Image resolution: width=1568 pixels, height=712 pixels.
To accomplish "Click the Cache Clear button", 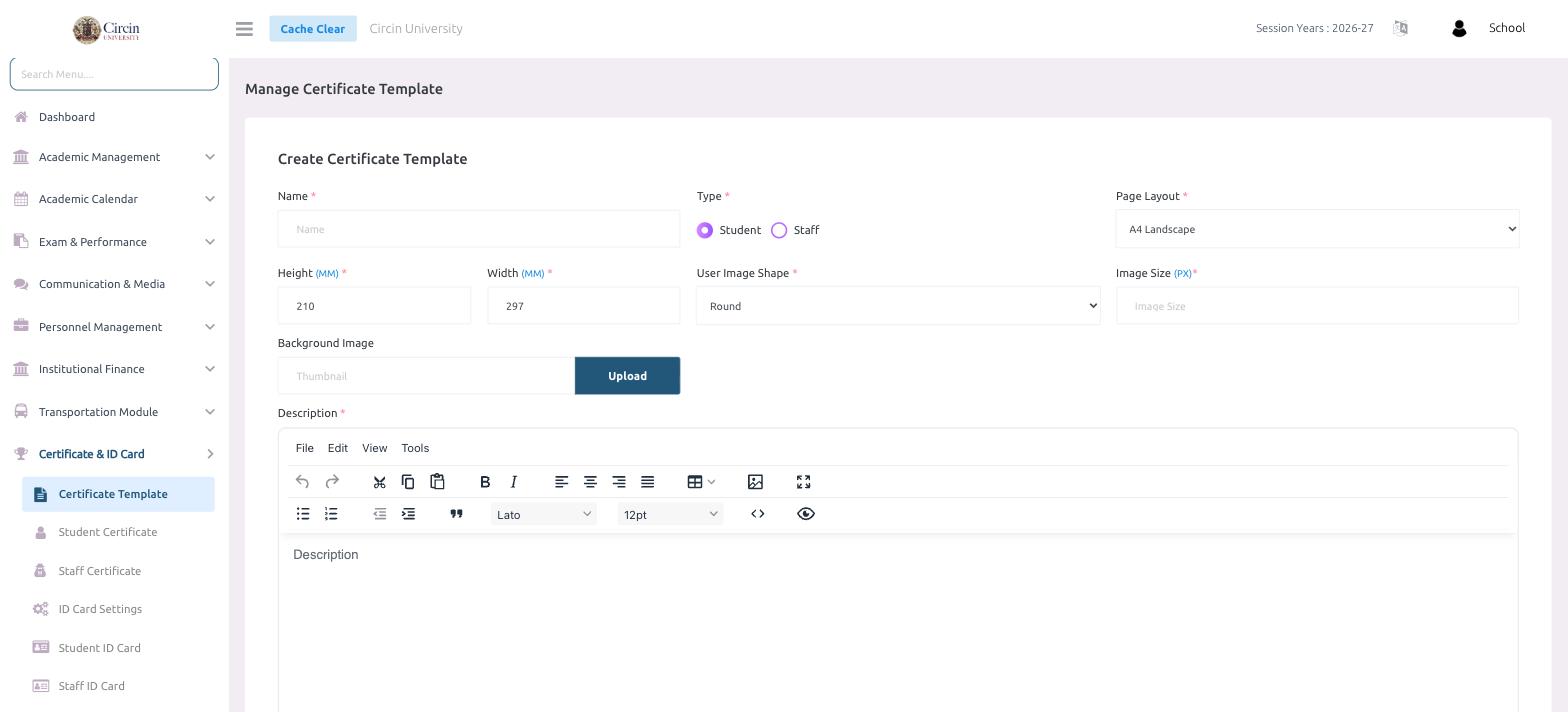I will point(313,29).
